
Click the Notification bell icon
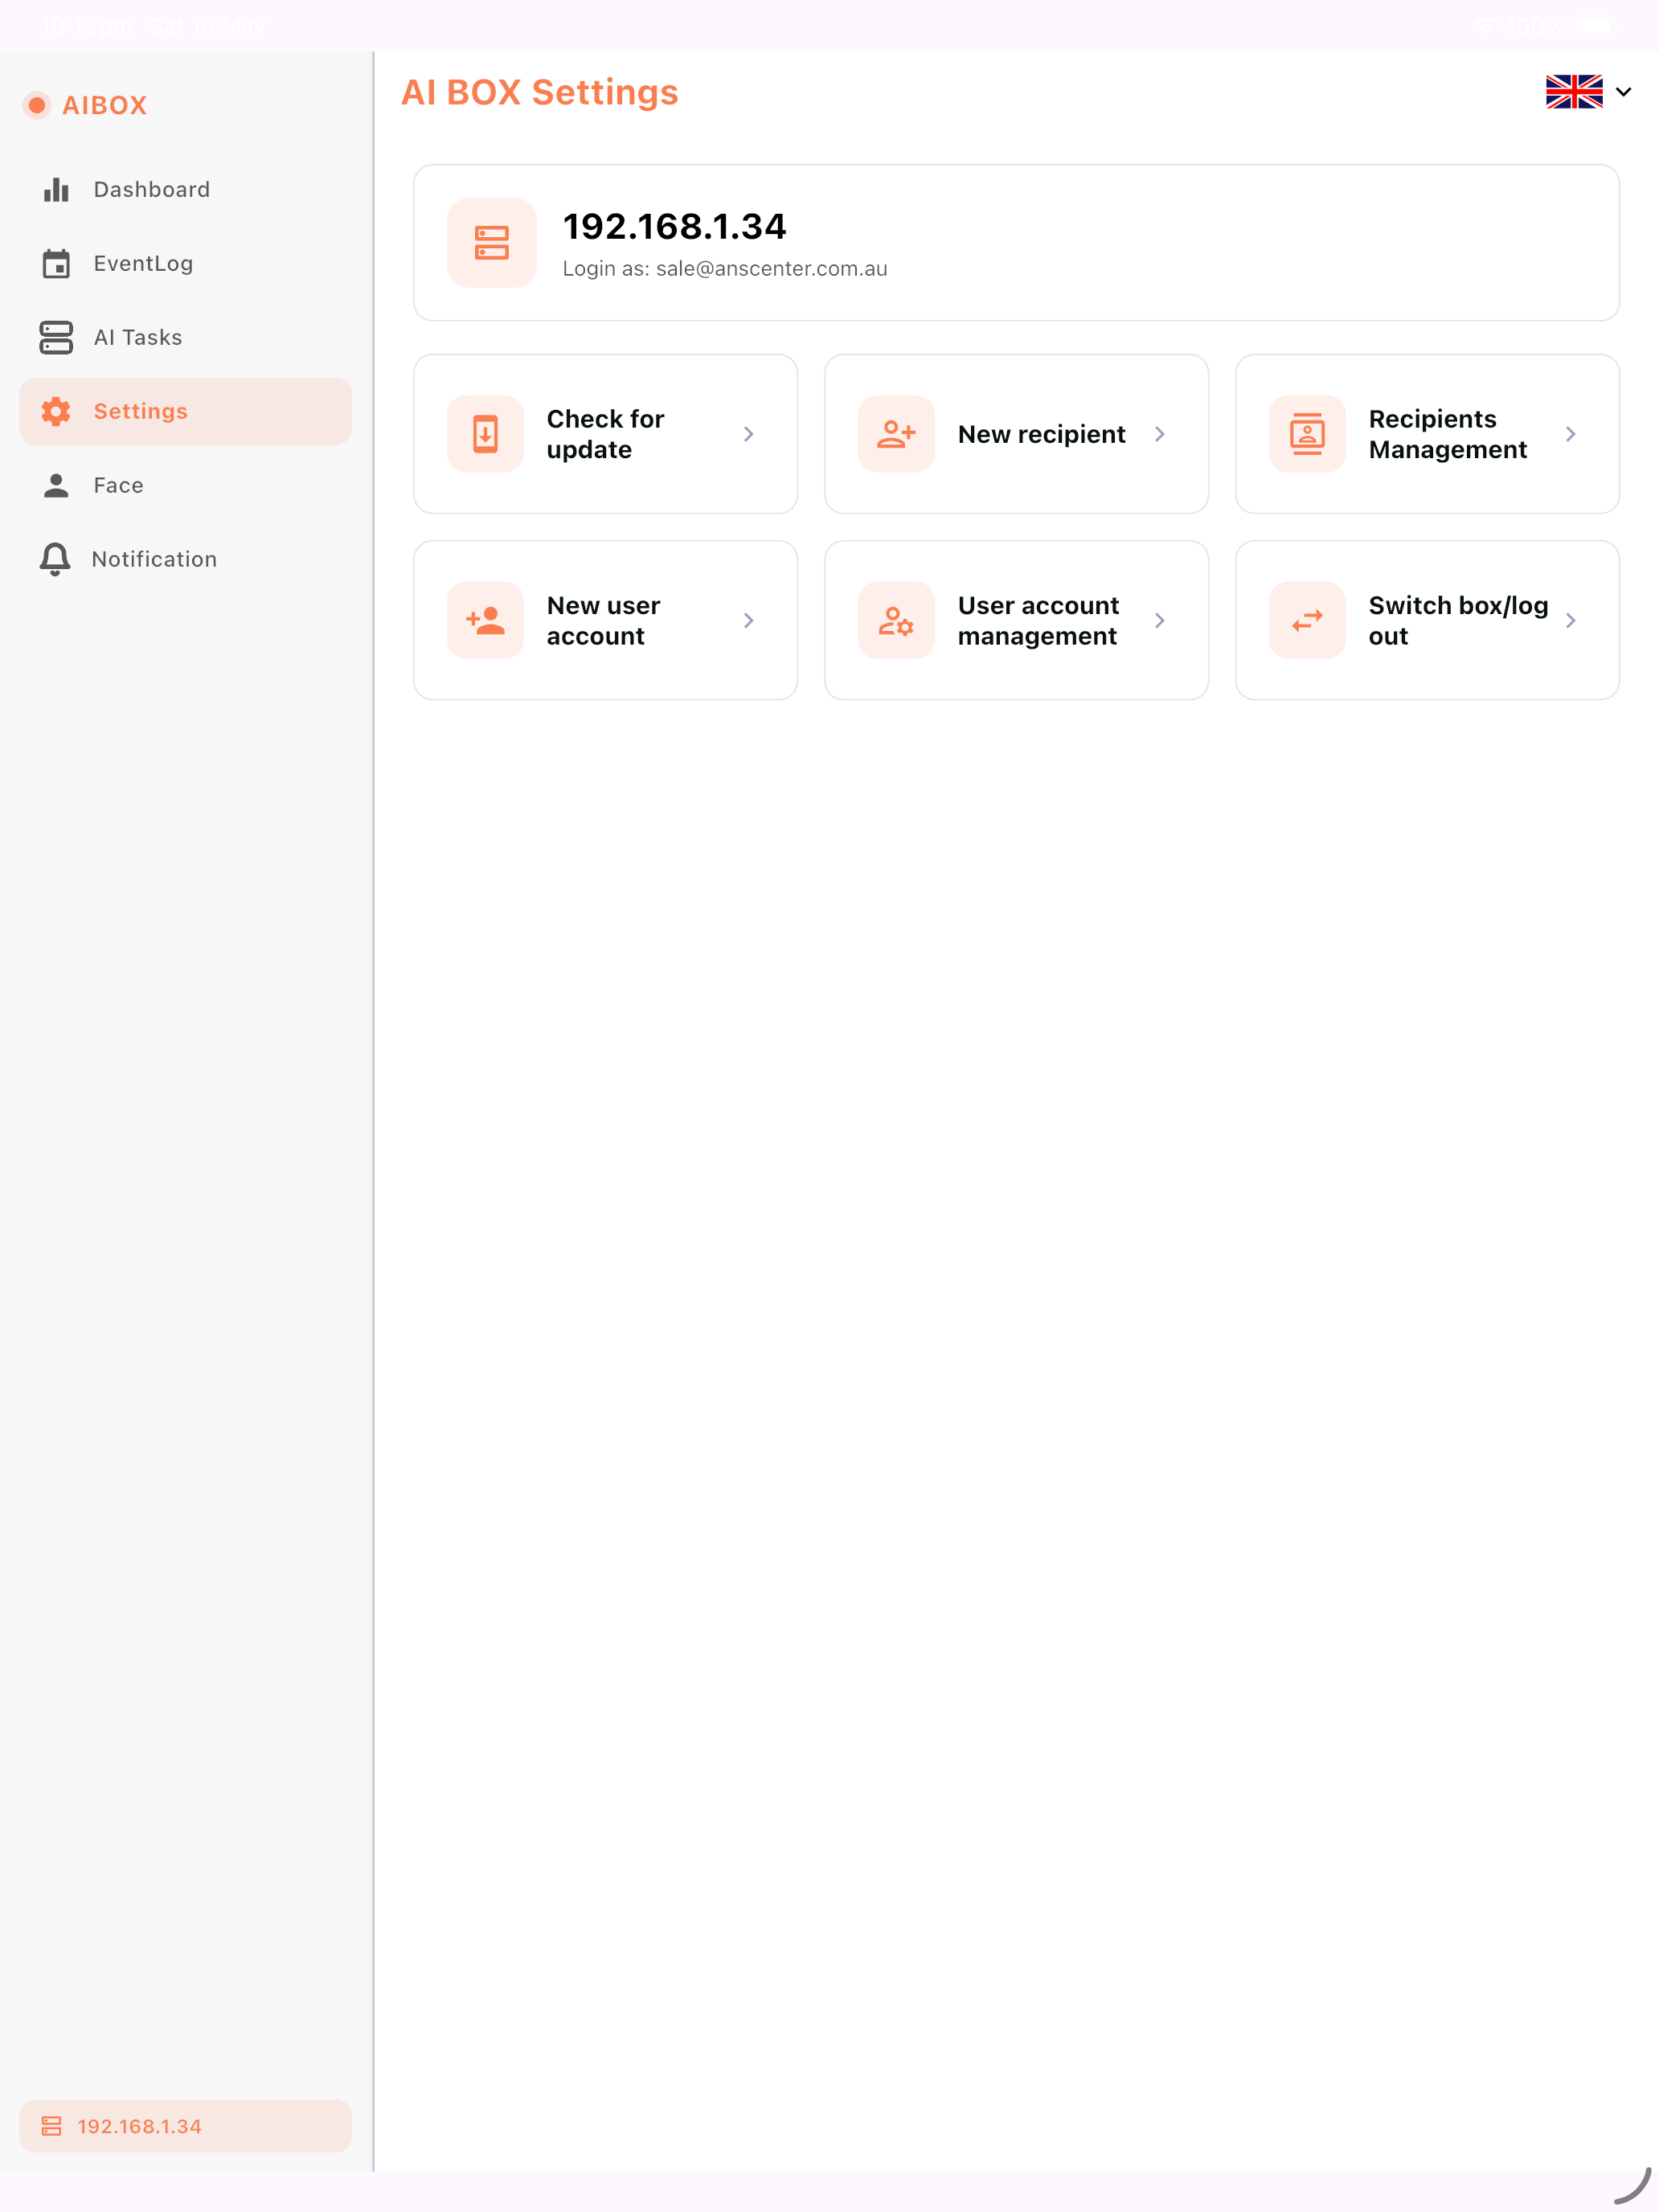[55, 559]
